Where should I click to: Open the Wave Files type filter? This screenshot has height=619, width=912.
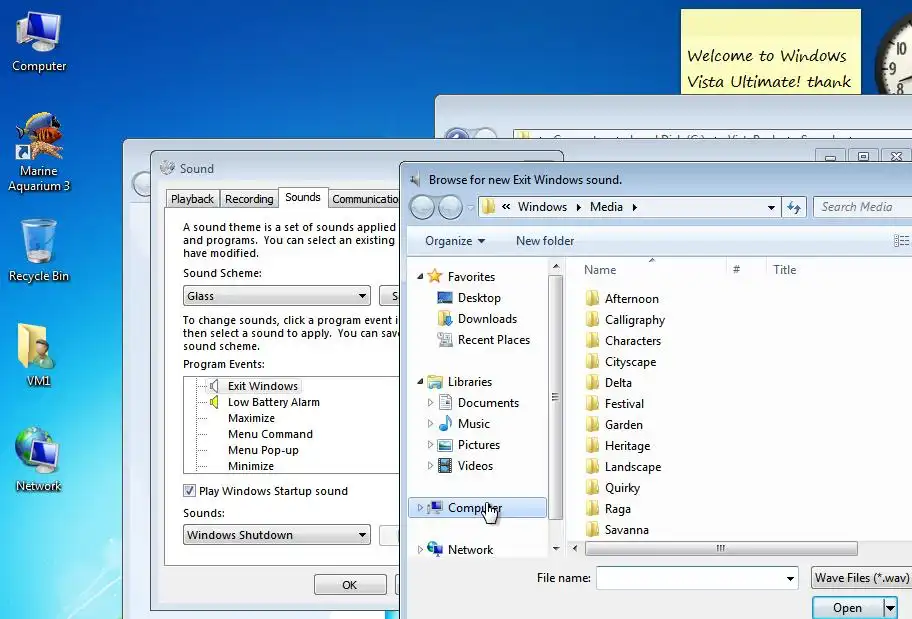[x=861, y=578]
